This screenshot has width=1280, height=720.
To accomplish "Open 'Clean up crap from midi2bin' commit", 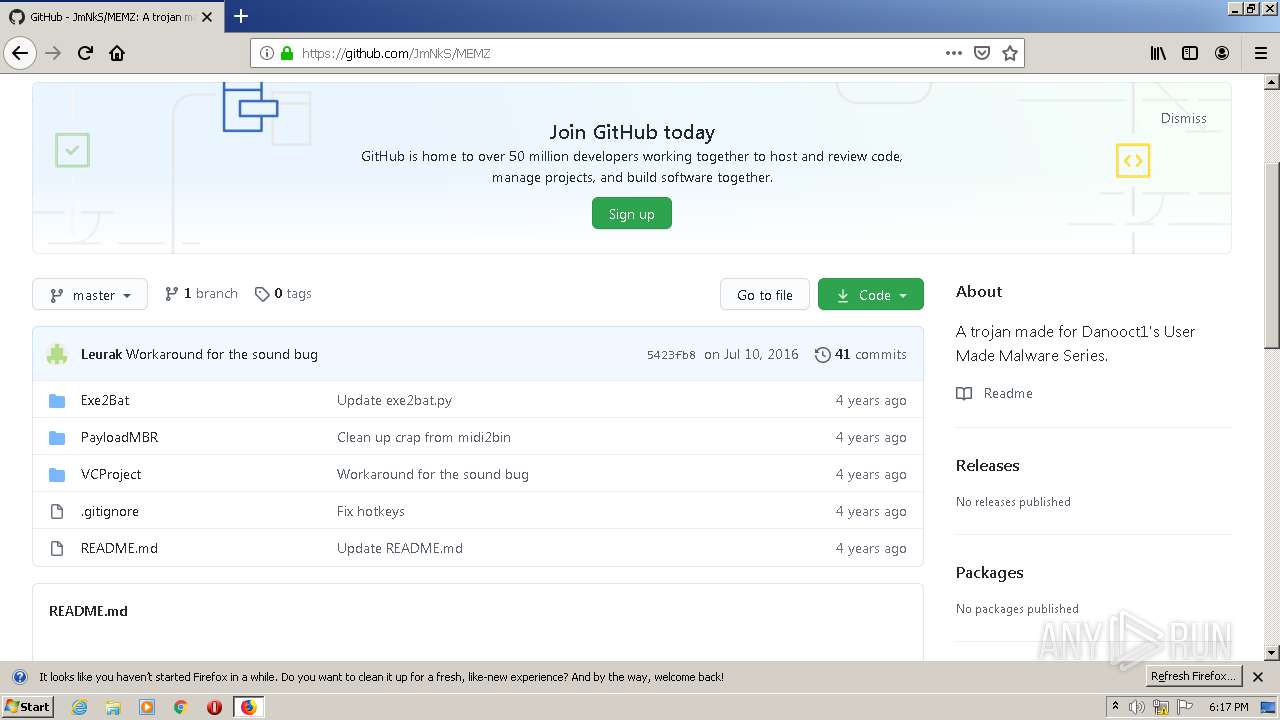I will 424,437.
